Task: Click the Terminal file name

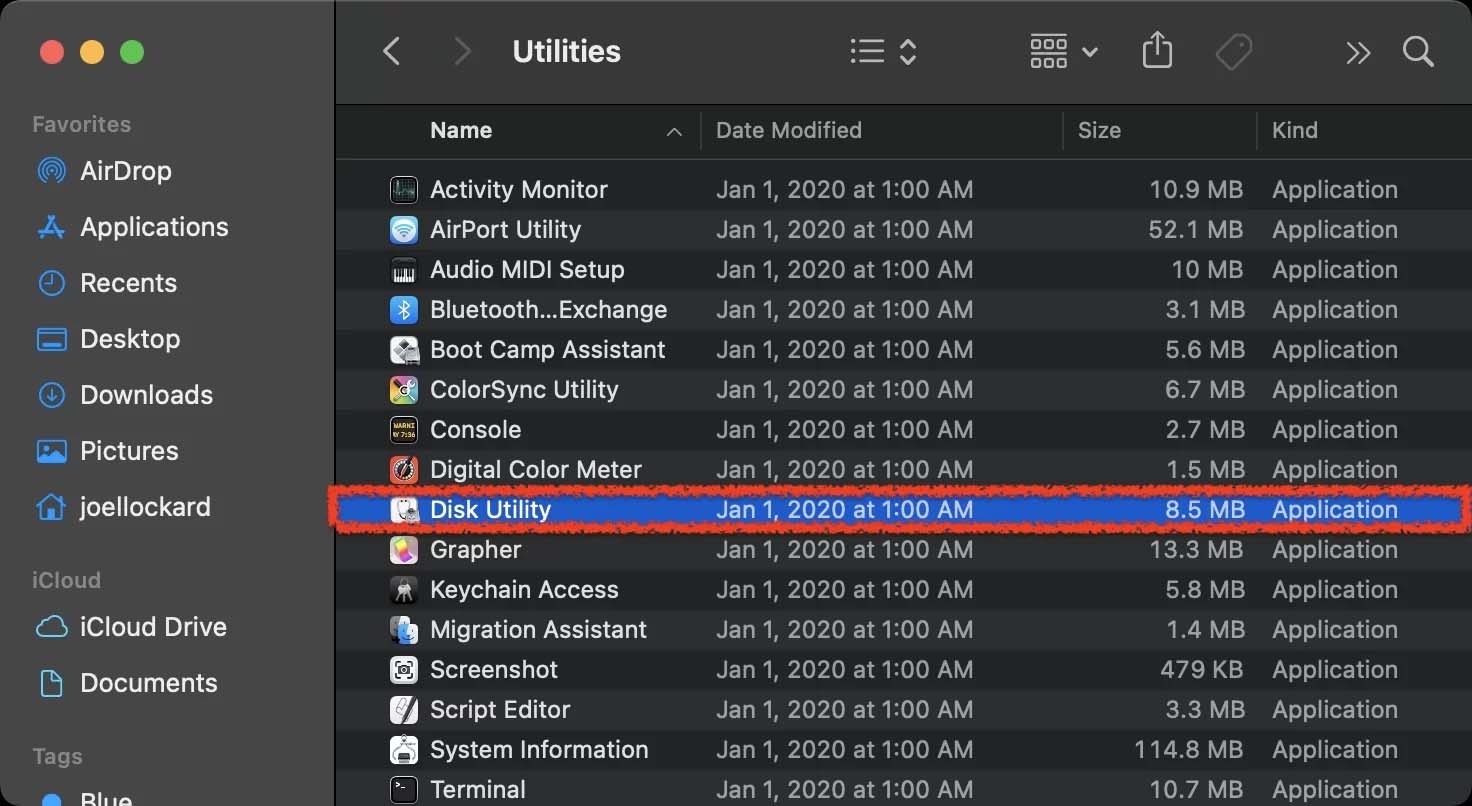Action: (x=478, y=789)
